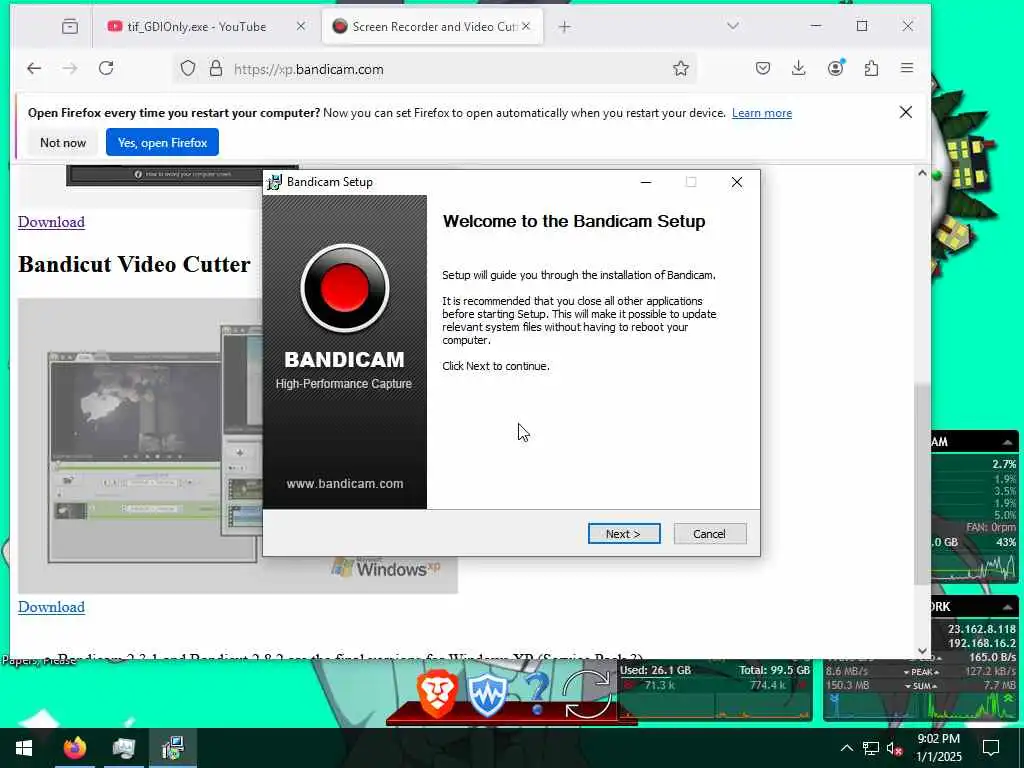Reload the current Firefox page
This screenshot has width=1024, height=768.
point(106,69)
